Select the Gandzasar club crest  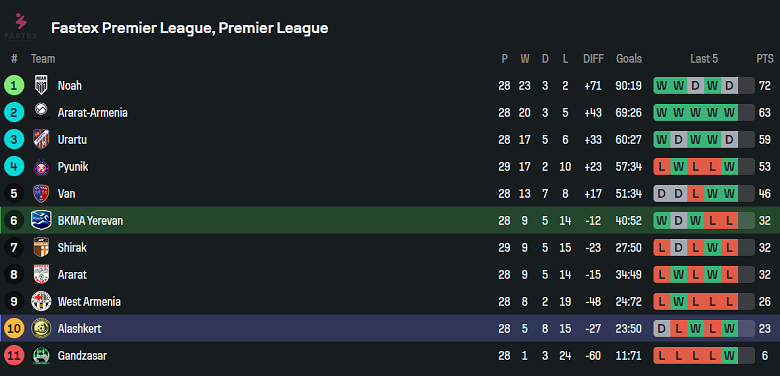41,356
